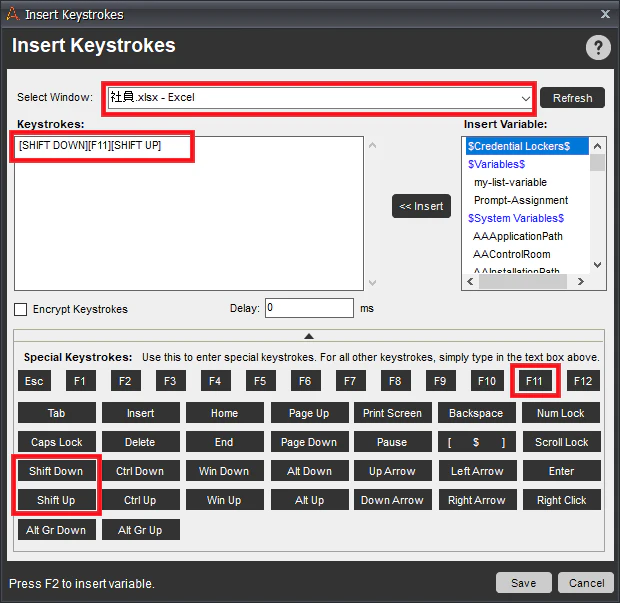Insert the Home keystroke

(x=225, y=413)
